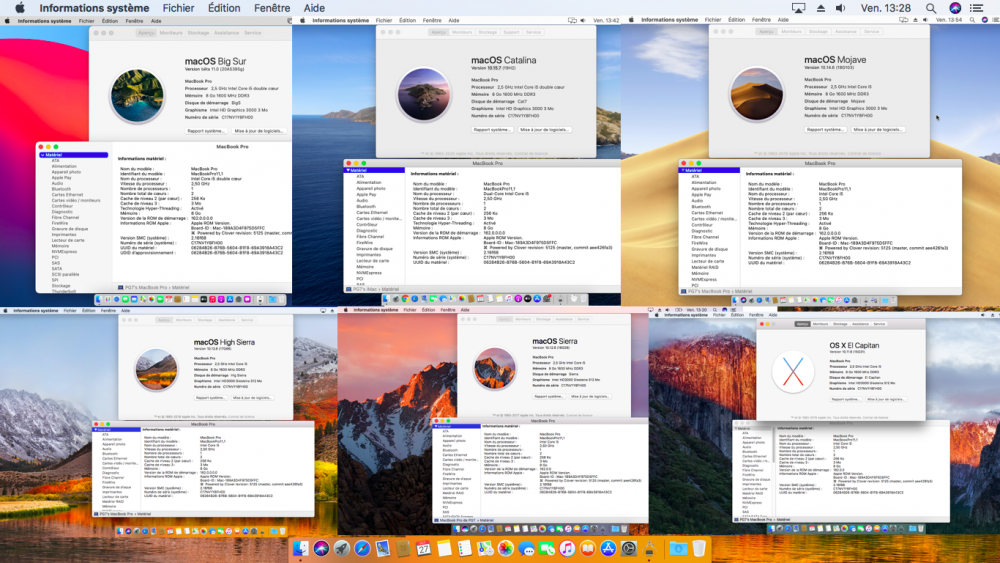
Task: Select Apple Pay in Mojave sidebar
Action: [x=702, y=194]
